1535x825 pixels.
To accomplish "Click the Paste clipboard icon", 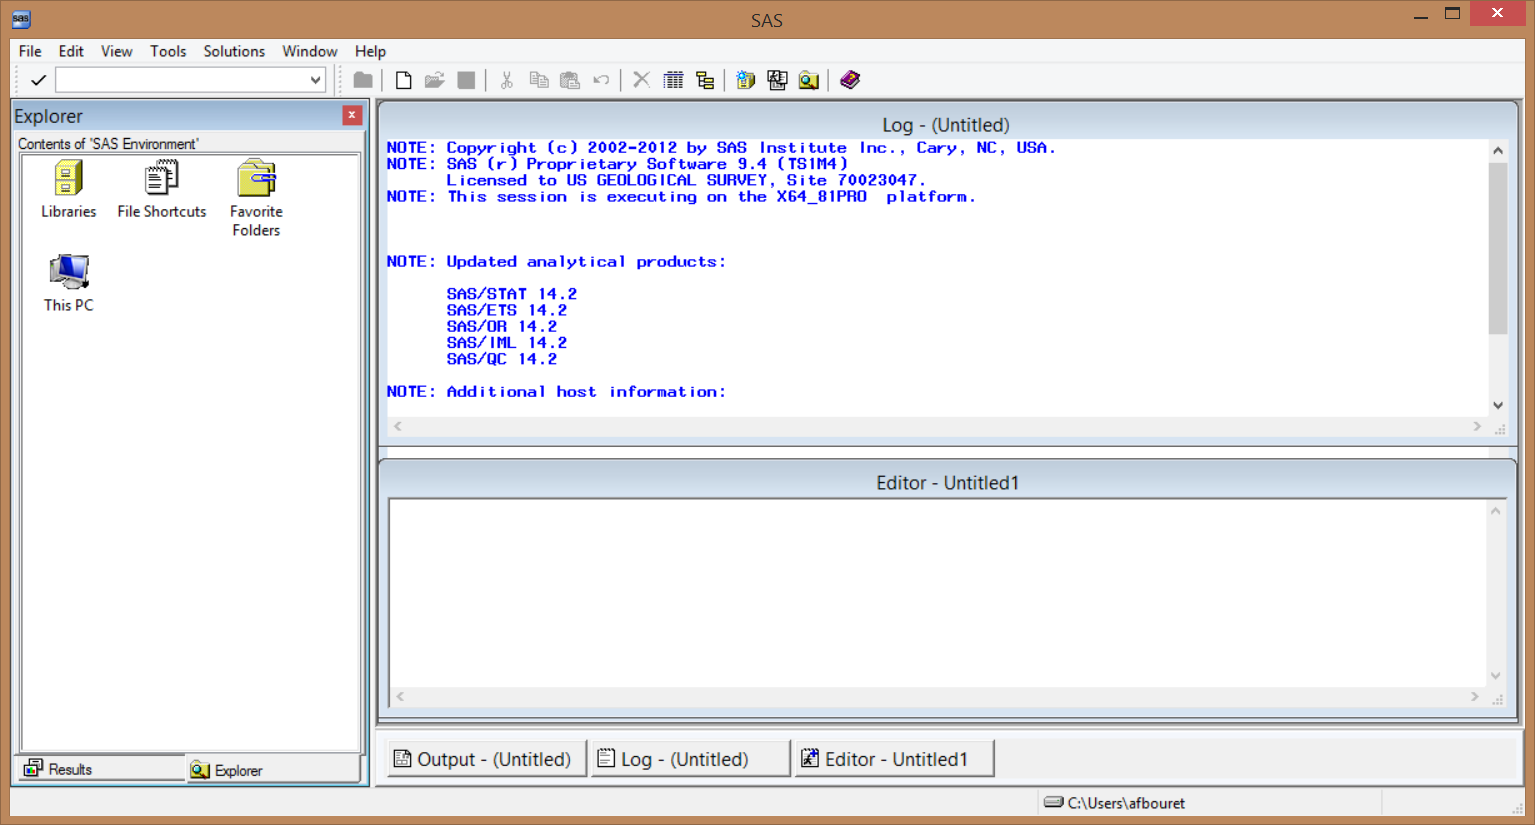I will pyautogui.click(x=570, y=80).
